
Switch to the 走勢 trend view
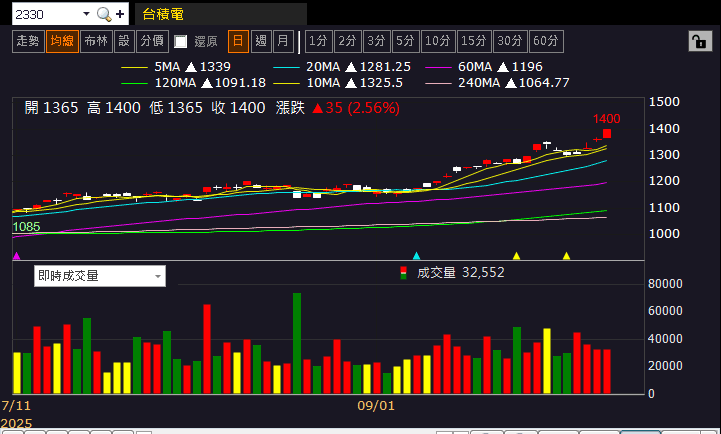pos(28,41)
